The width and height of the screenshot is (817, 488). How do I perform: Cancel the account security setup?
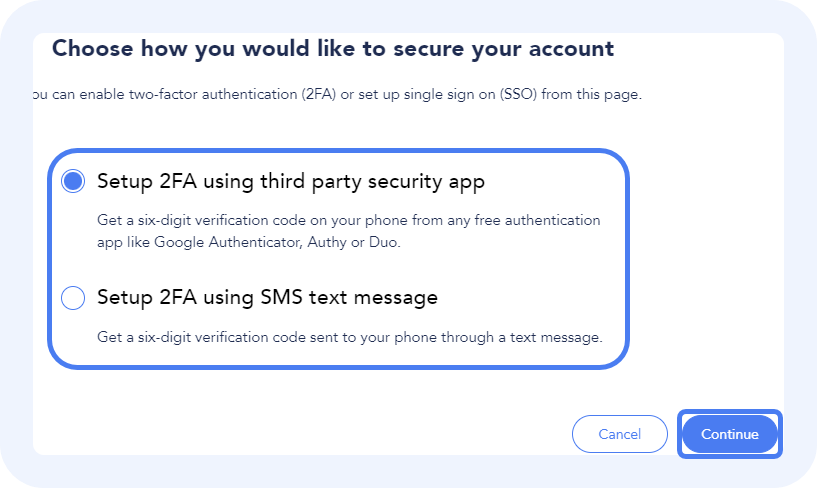pos(619,434)
